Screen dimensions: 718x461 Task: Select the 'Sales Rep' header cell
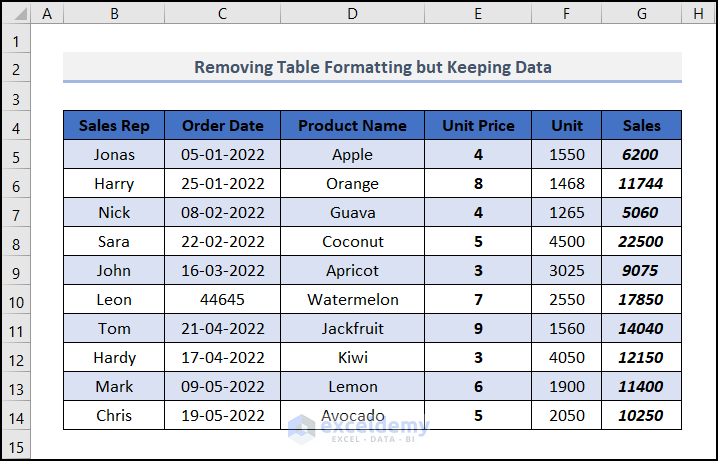(114, 126)
